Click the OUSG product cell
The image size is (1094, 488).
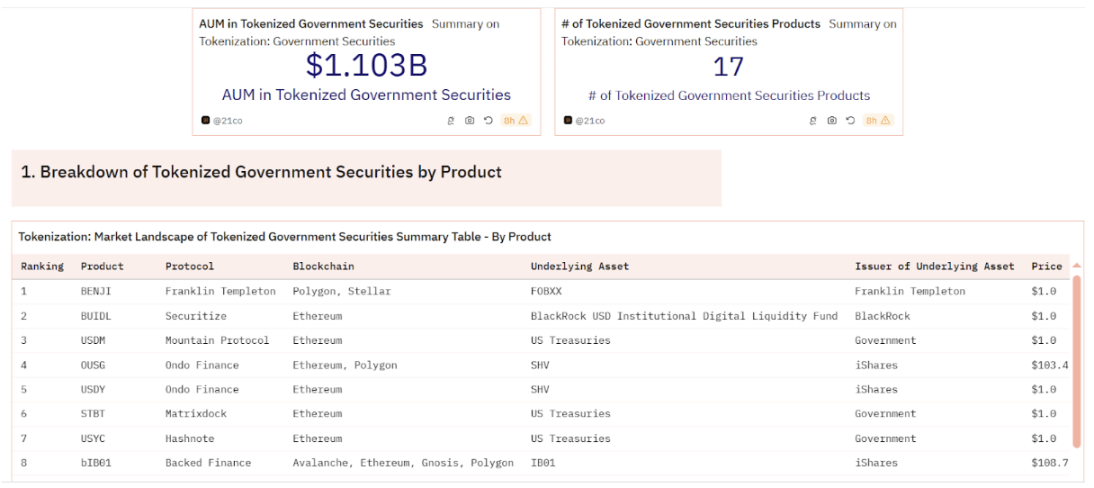pyautogui.click(x=93, y=365)
